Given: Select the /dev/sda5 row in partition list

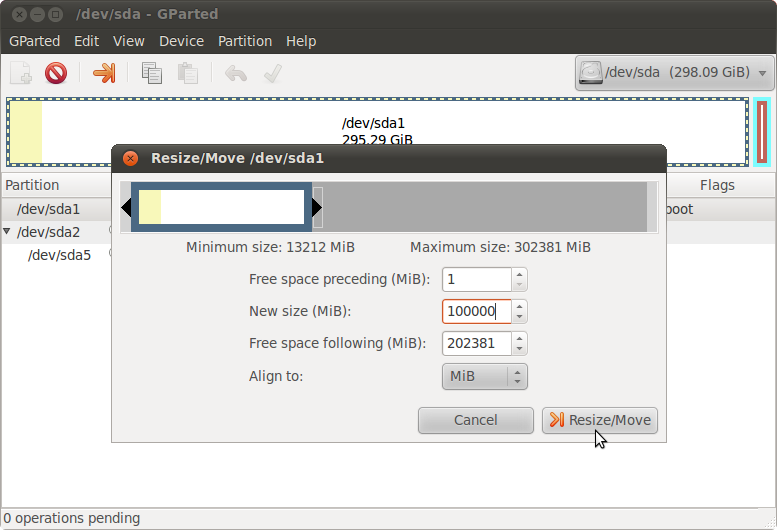Looking at the screenshot, I should pos(56,255).
